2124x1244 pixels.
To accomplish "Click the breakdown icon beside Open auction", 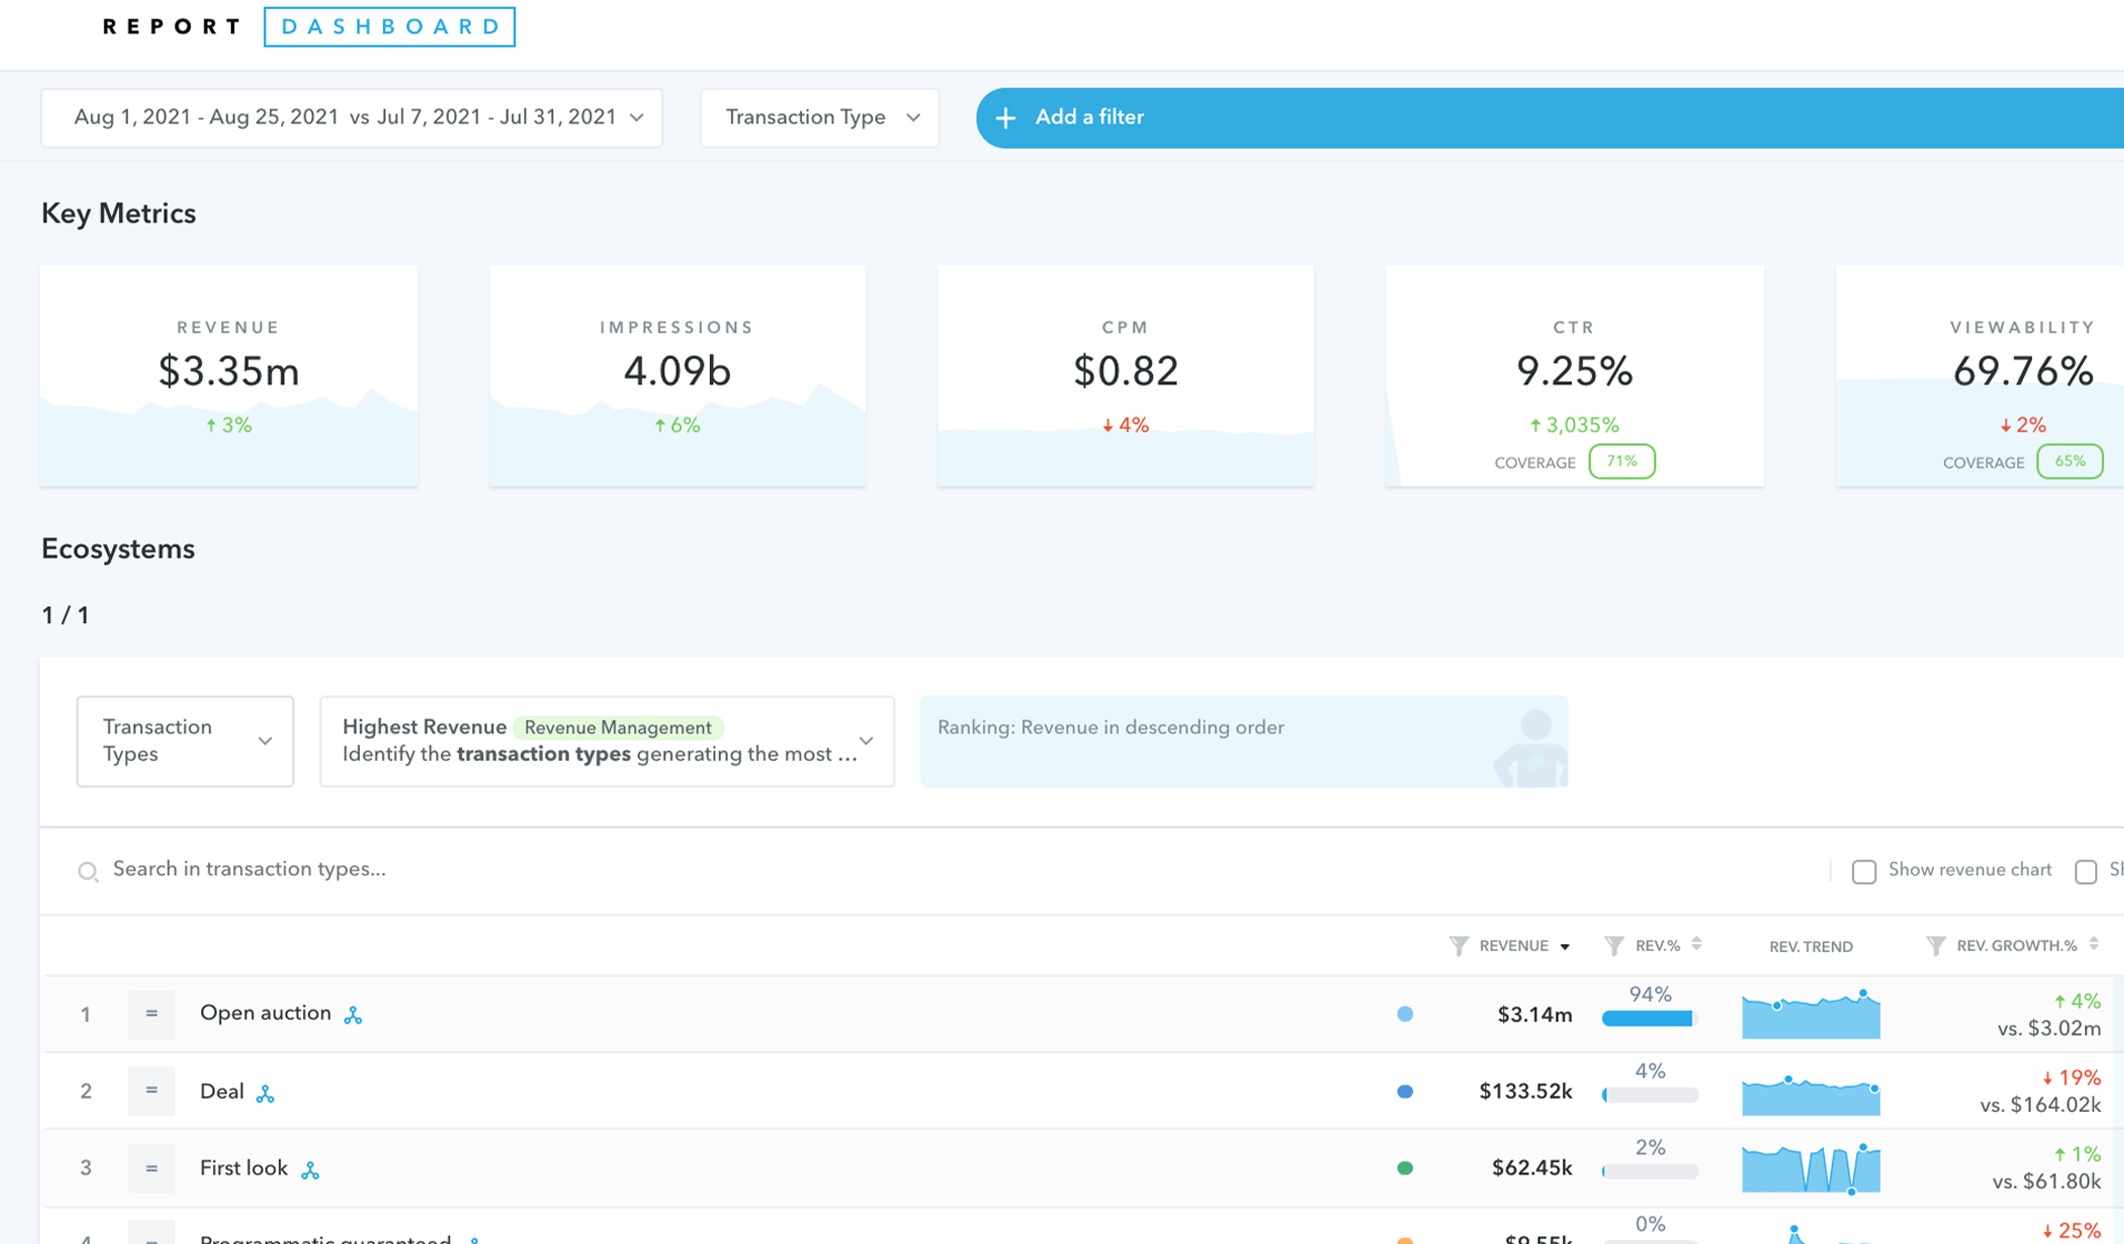I will click(x=353, y=1015).
